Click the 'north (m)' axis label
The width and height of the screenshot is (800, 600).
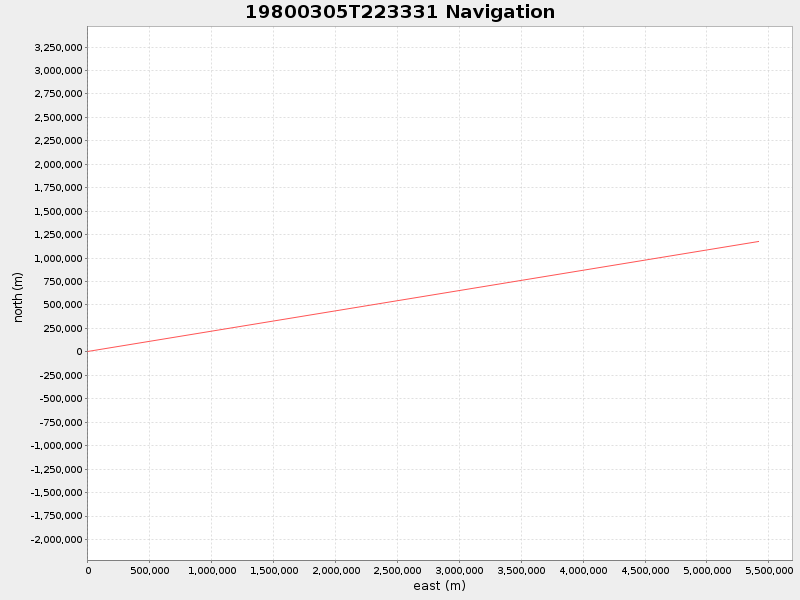pos(18,297)
